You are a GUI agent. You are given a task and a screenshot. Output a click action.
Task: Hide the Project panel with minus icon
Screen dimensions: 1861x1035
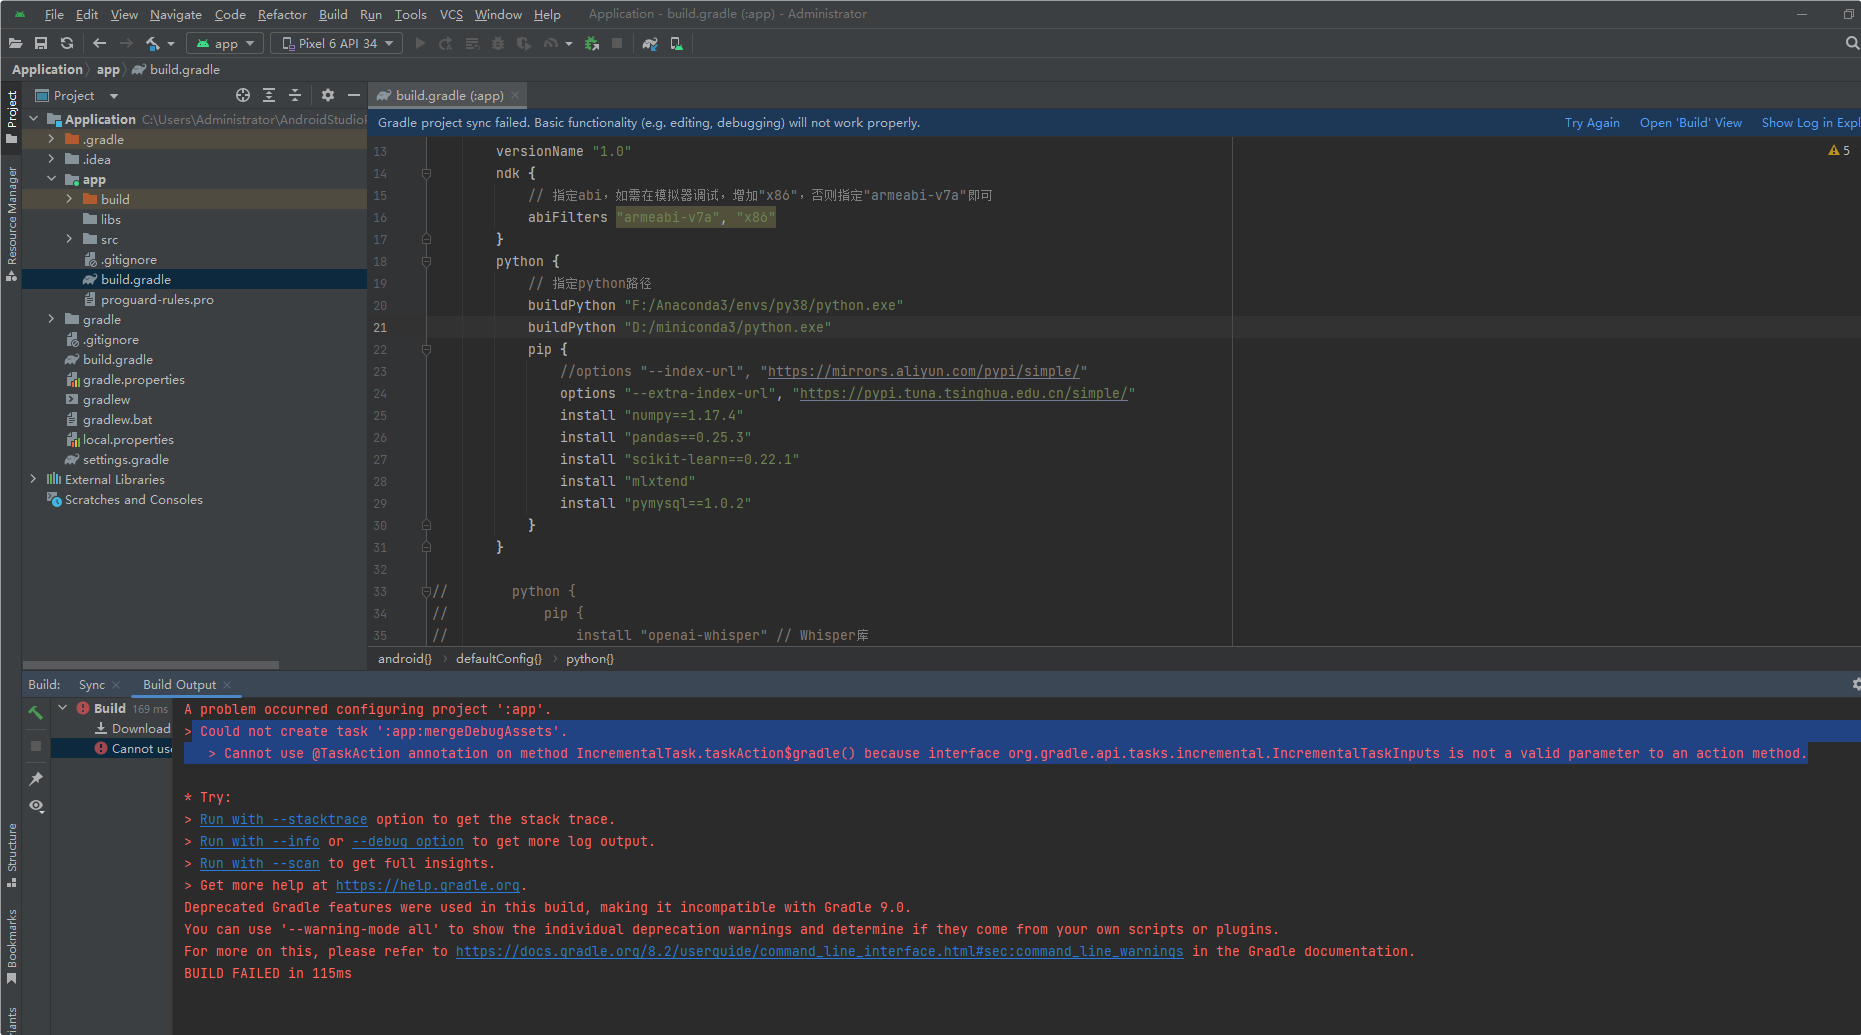click(353, 95)
